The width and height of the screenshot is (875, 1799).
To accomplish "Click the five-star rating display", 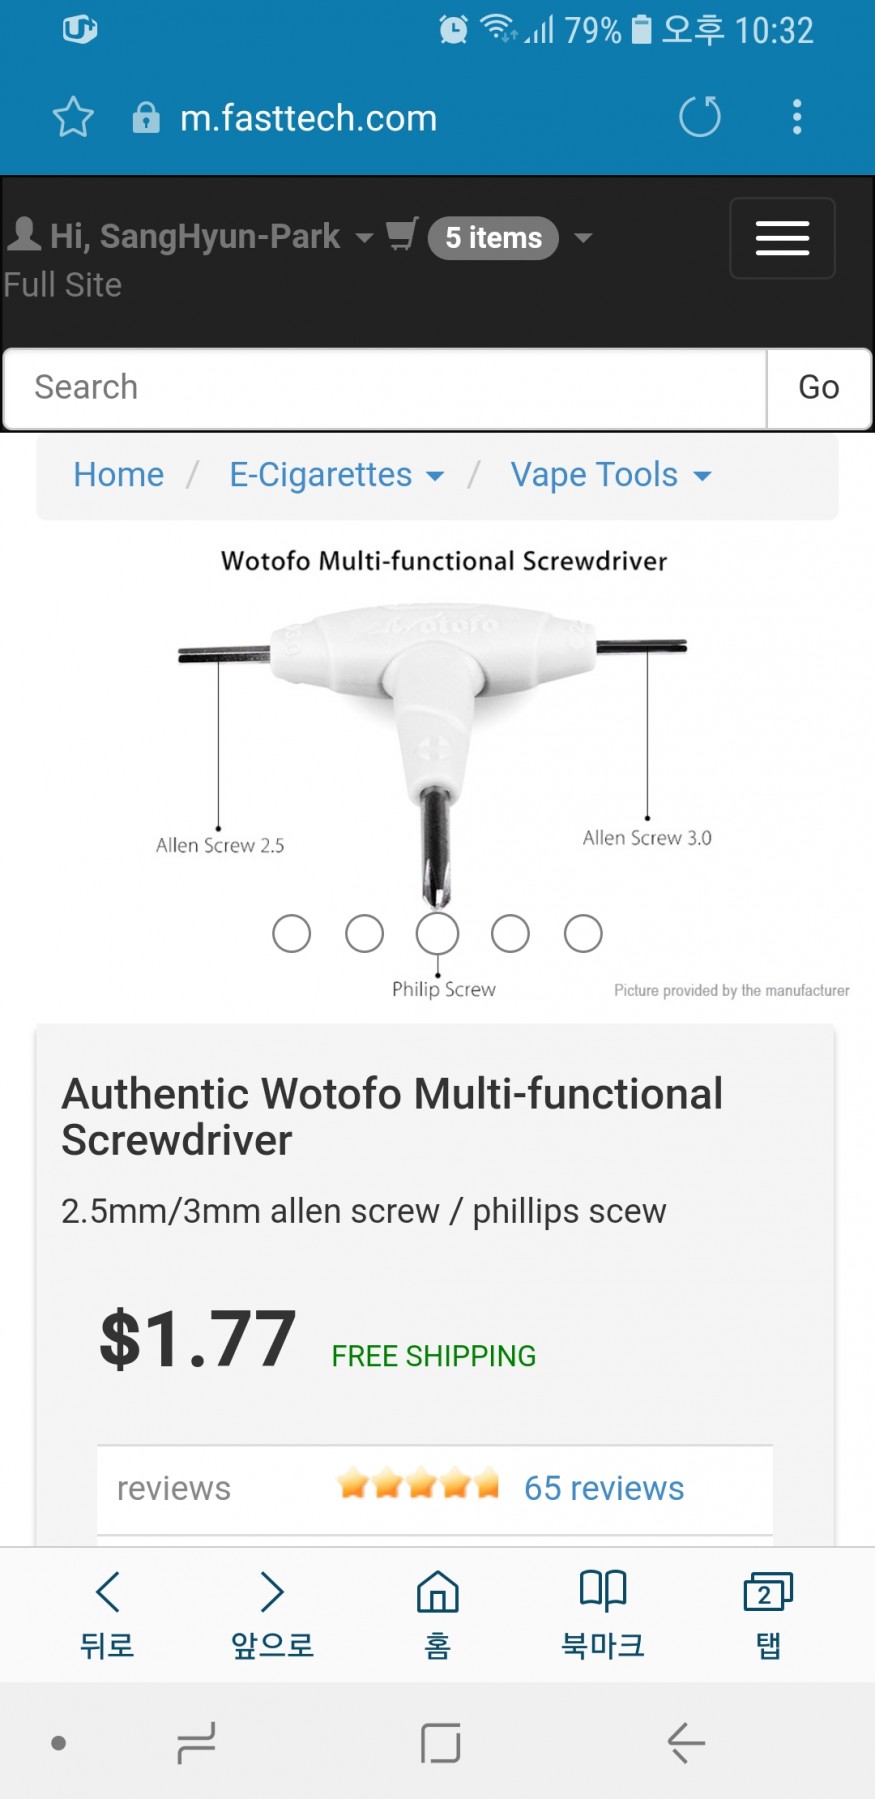I will pos(418,1484).
